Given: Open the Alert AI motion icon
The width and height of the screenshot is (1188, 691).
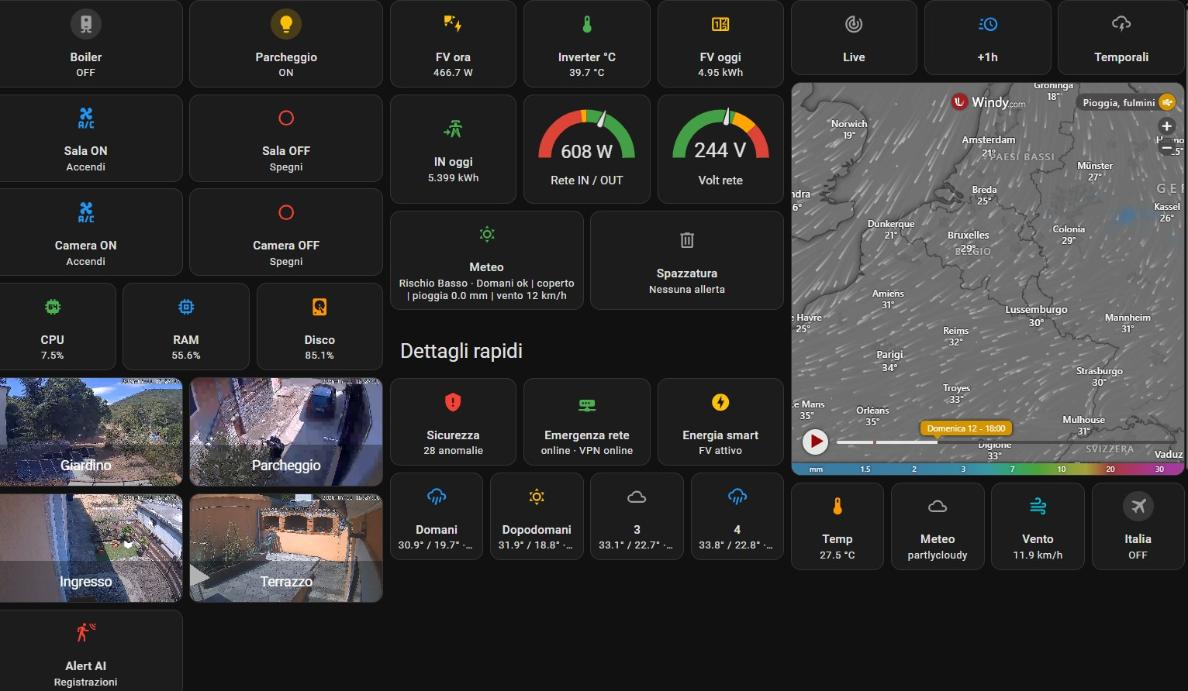Looking at the screenshot, I should (86, 632).
